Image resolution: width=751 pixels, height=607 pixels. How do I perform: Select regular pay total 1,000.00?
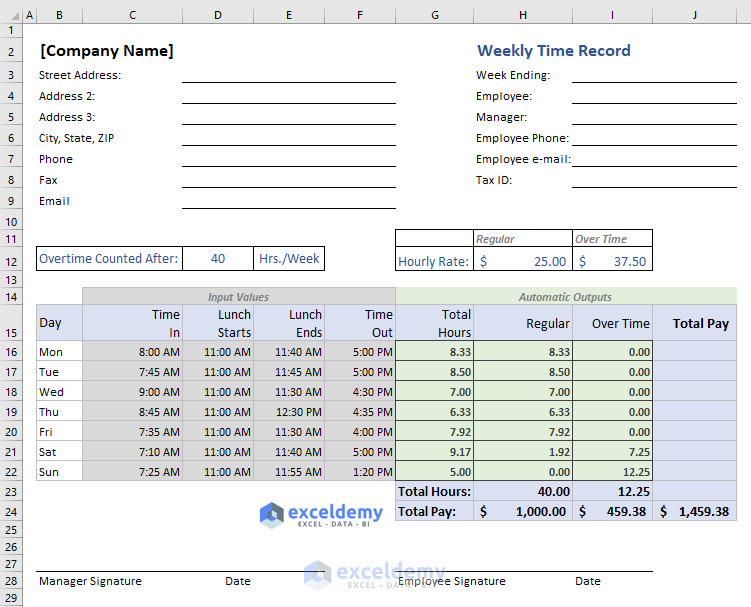[x=523, y=512]
